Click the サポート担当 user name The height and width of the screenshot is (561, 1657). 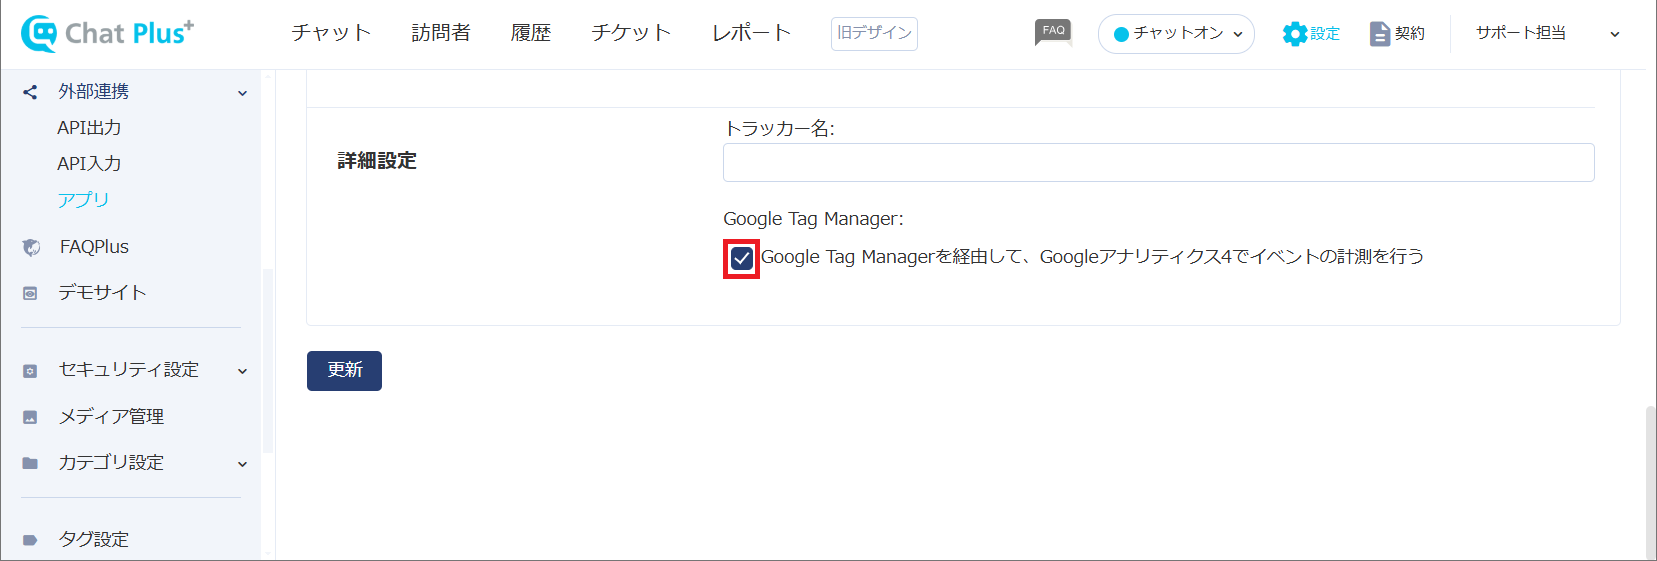(x=1521, y=33)
